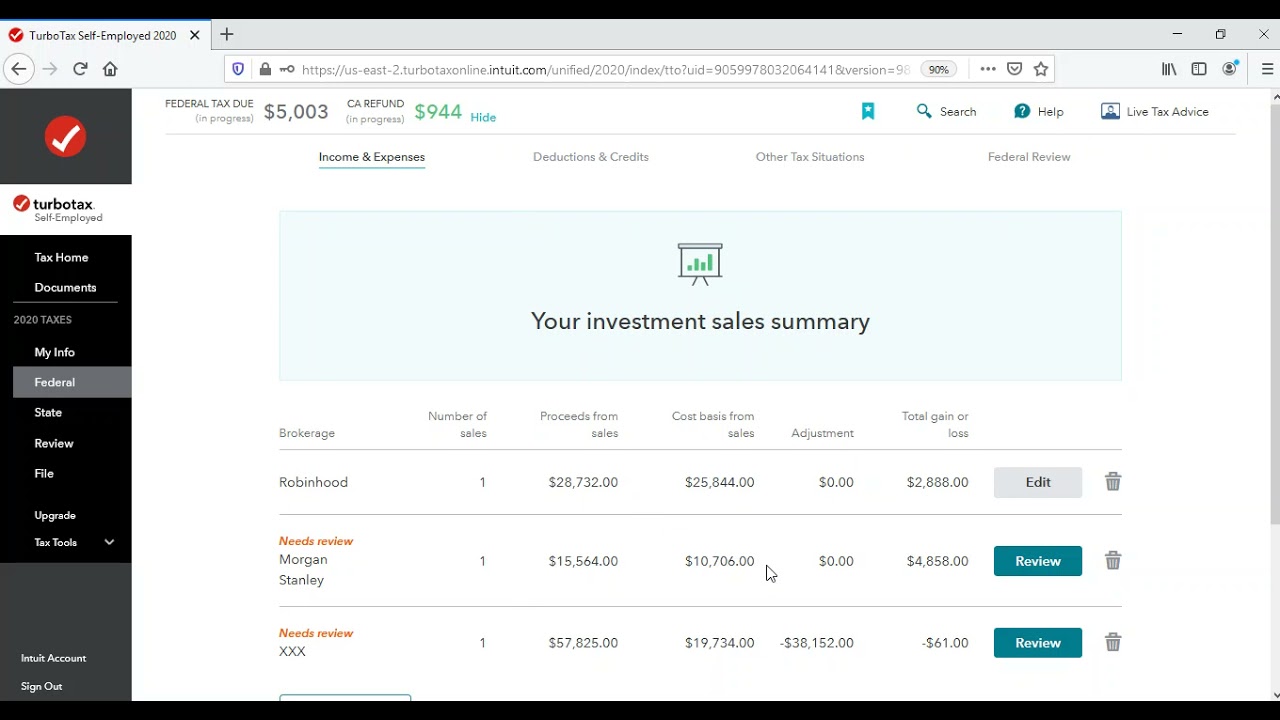The image size is (1280, 720).
Task: Open File in sidebar
Action: coord(44,473)
